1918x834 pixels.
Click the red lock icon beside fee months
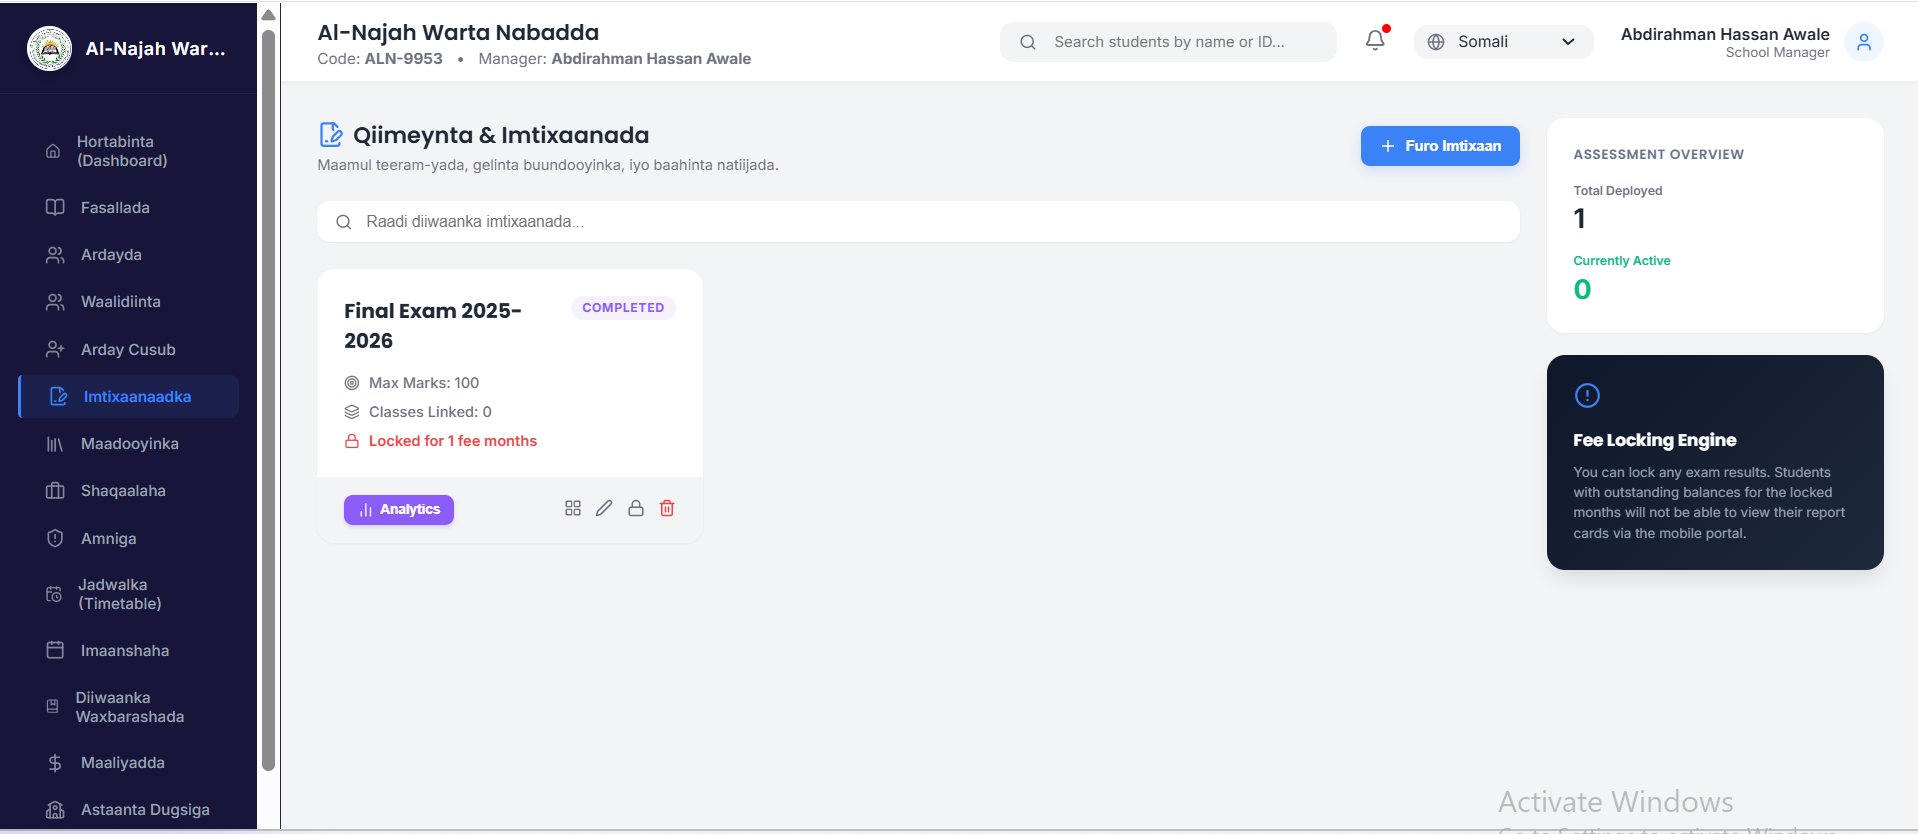tap(352, 441)
